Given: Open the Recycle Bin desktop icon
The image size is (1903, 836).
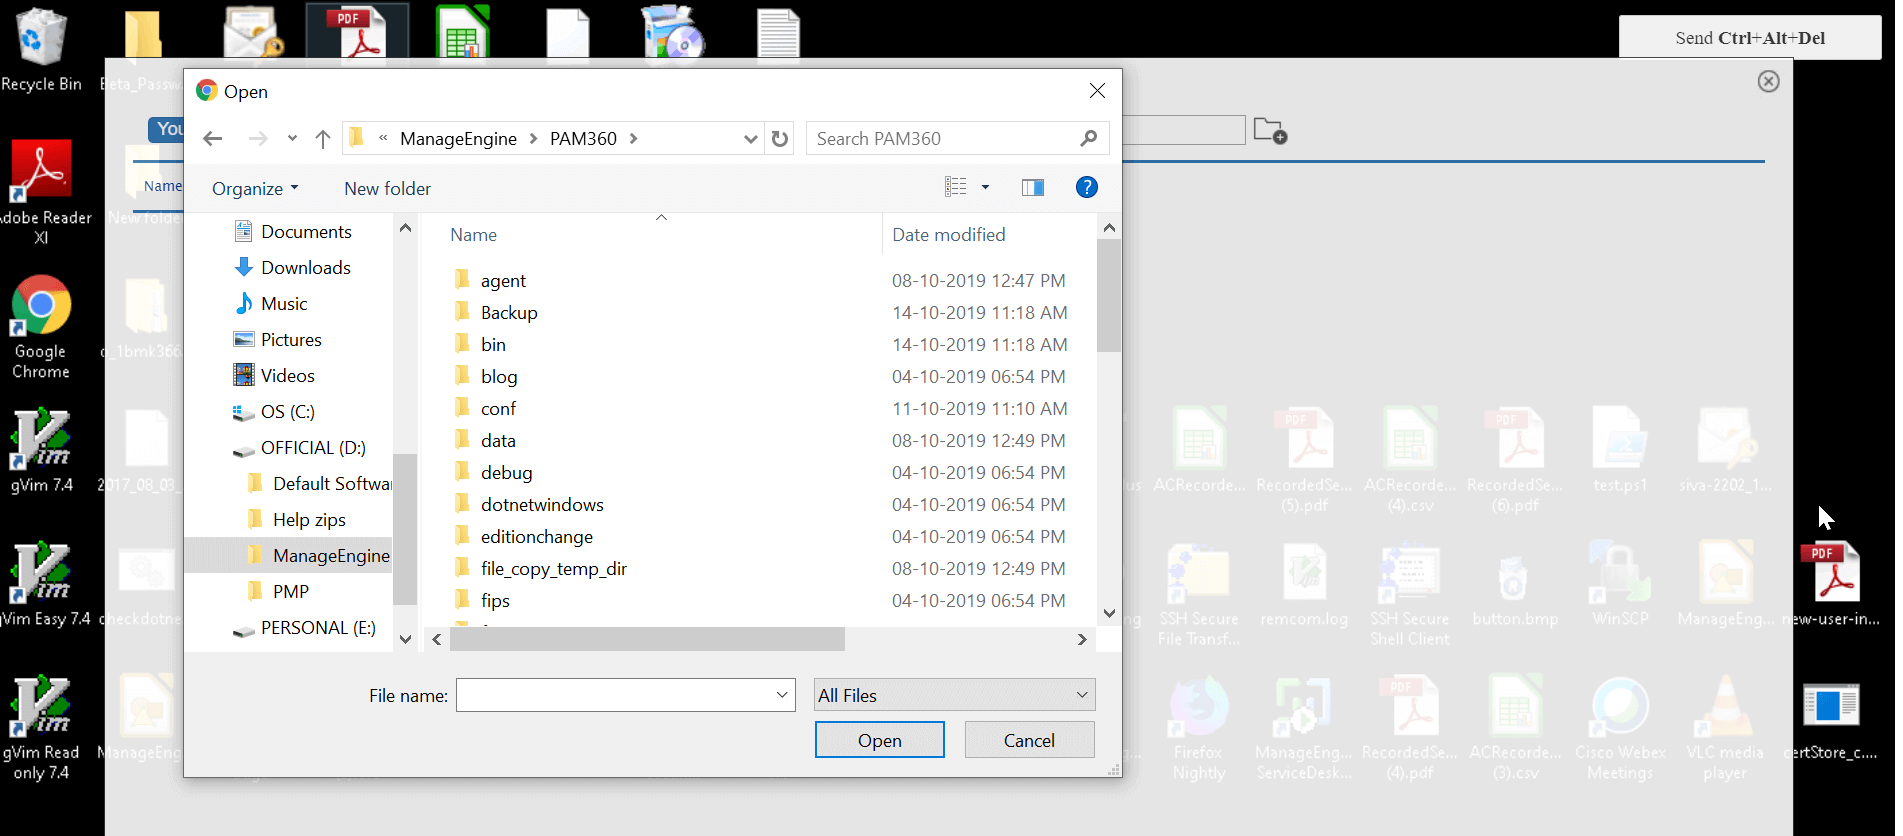Looking at the screenshot, I should pyautogui.click(x=41, y=50).
